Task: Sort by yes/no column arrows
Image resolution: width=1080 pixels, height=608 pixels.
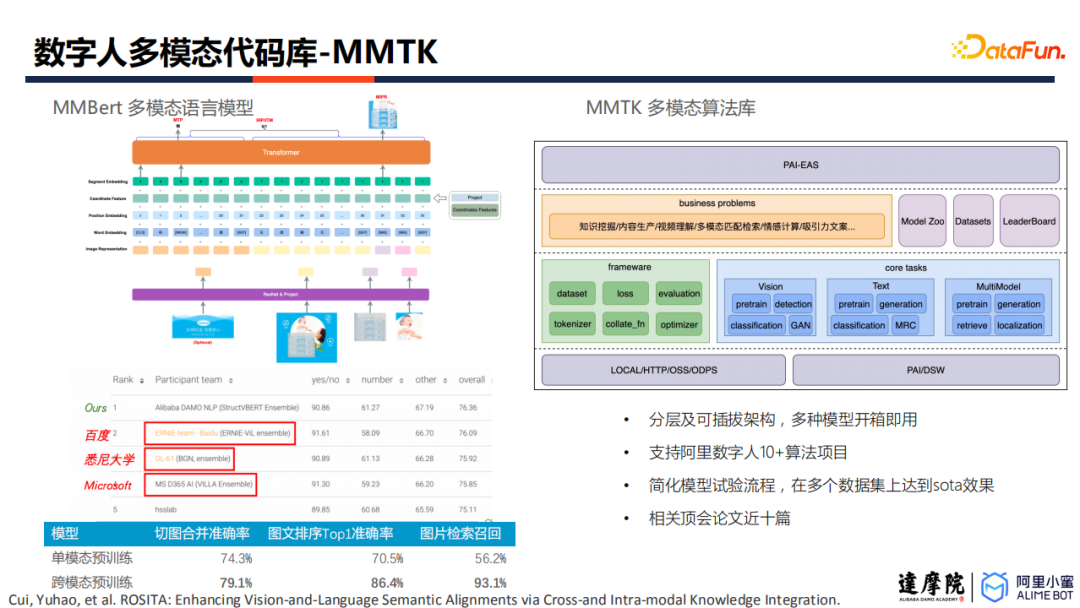Action: pyautogui.click(x=348, y=381)
